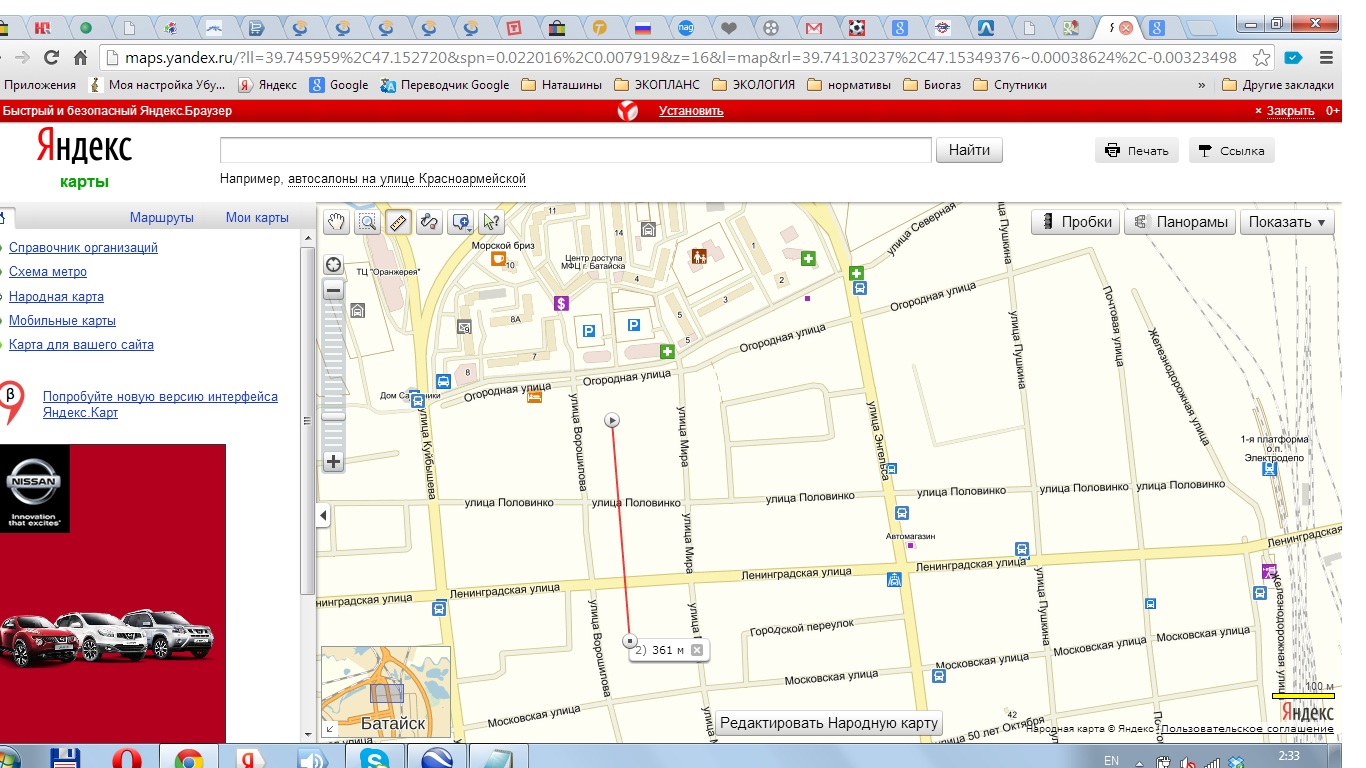
Task: Click the bus stop icon near Автомагазин
Action: point(901,513)
